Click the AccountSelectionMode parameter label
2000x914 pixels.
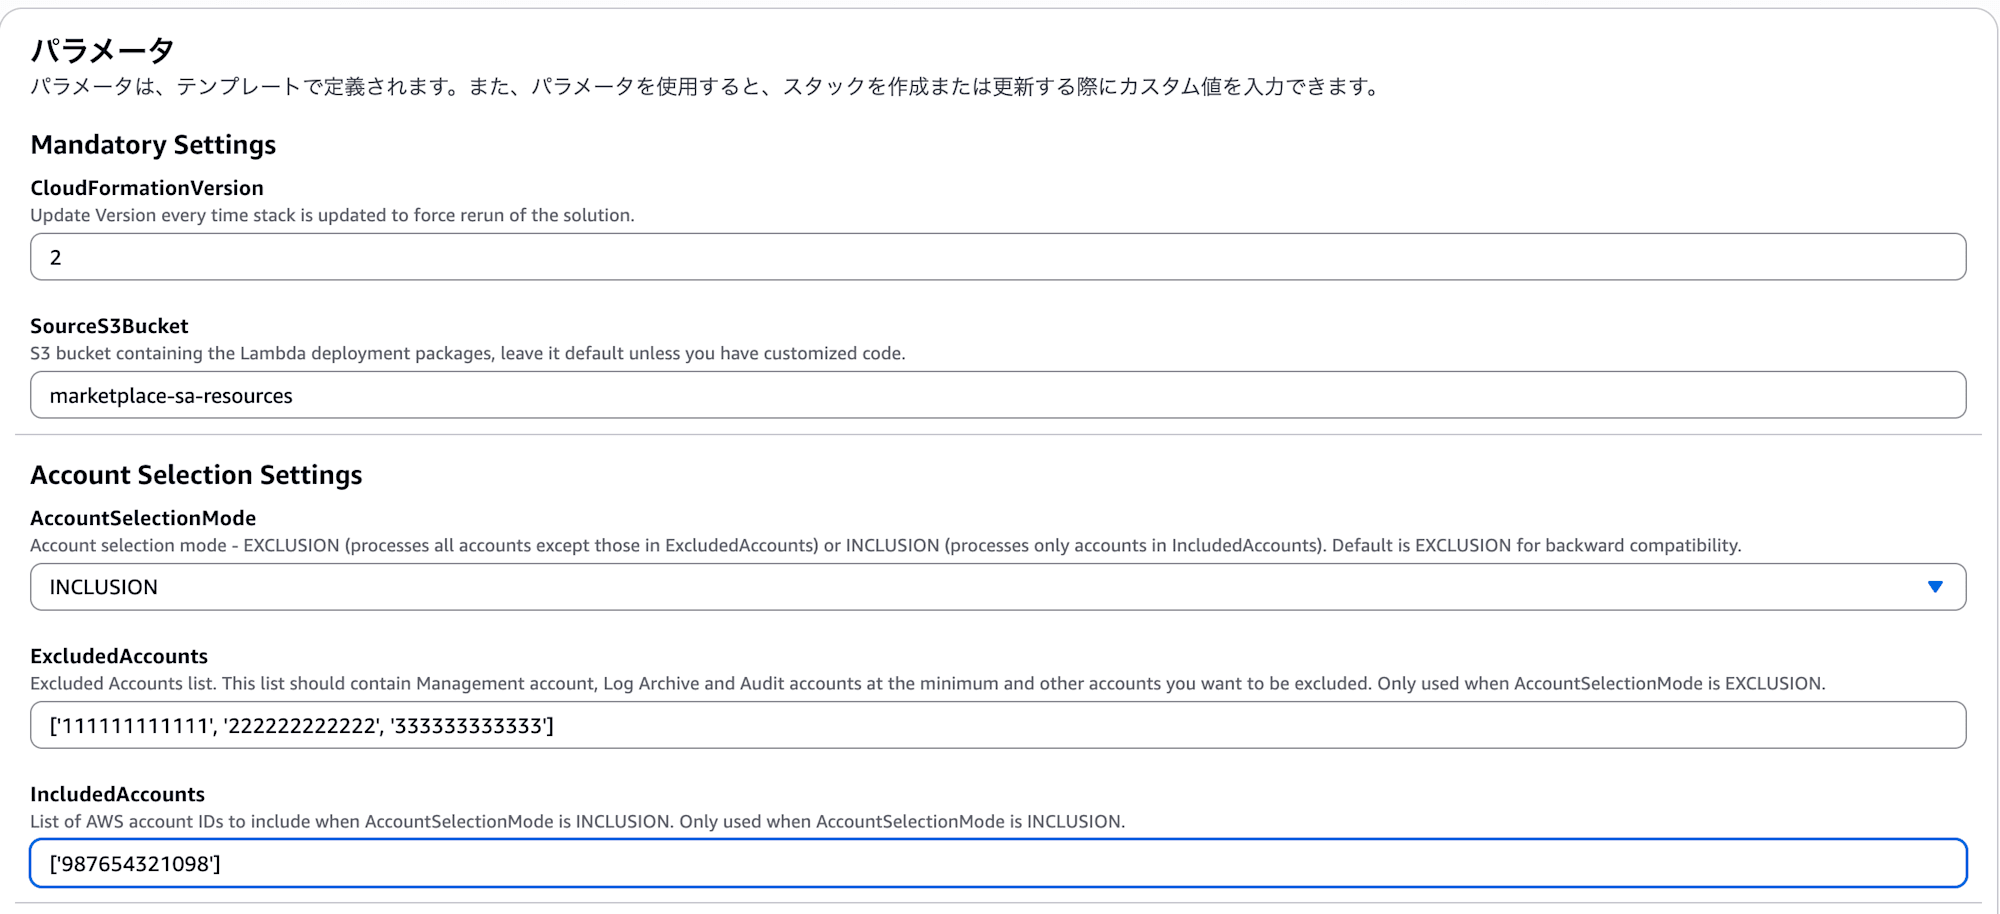(143, 518)
